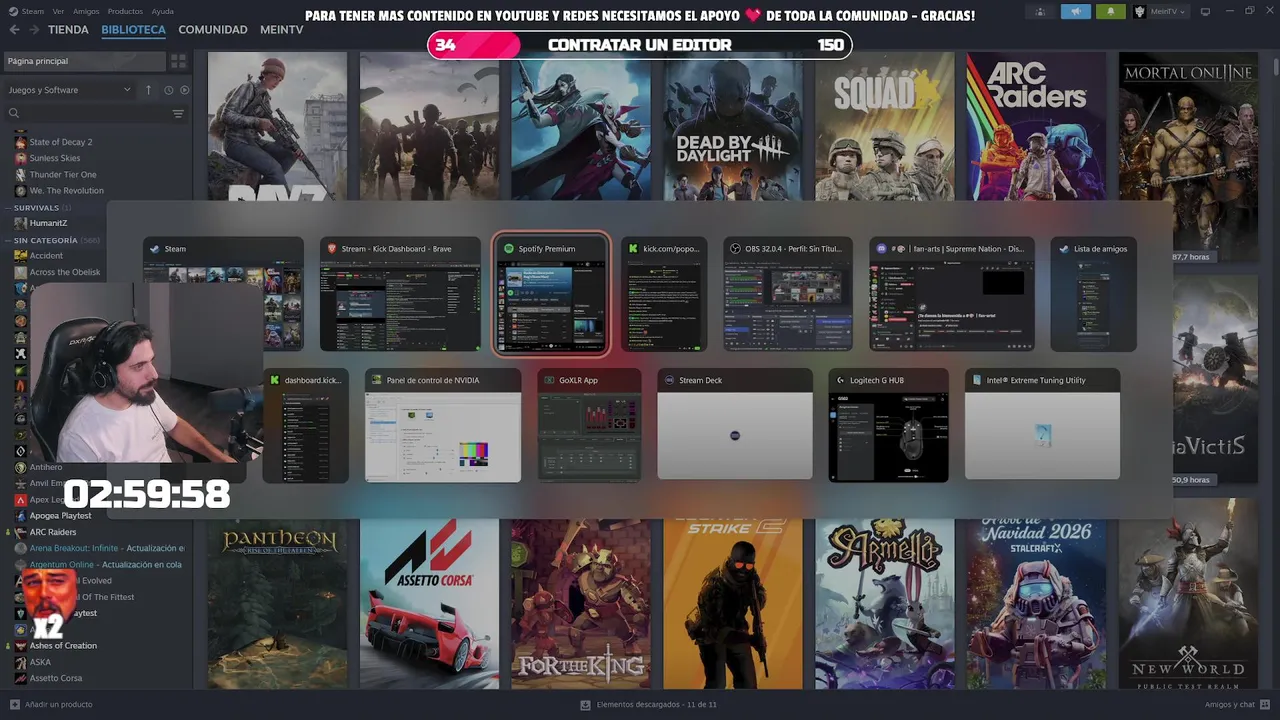
Task: Switch to Stream - Kick Dashboard Brave window
Action: pyautogui.click(x=400, y=295)
